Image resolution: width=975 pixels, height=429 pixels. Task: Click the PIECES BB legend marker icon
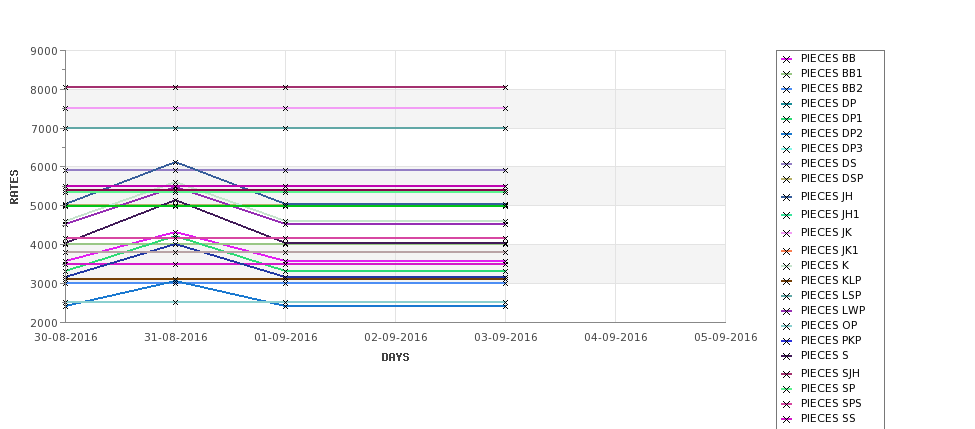tap(787, 59)
